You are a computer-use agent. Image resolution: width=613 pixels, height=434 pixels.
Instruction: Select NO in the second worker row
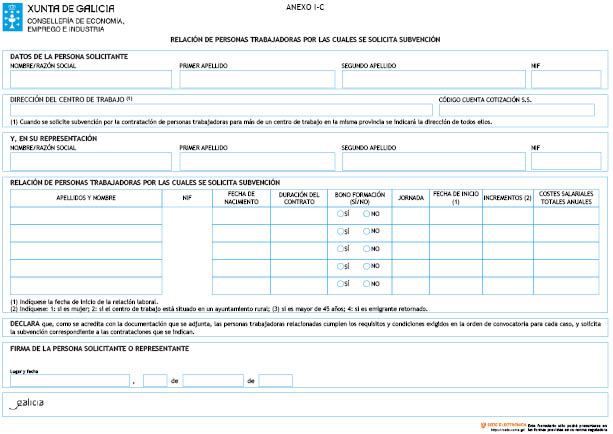coord(367,231)
